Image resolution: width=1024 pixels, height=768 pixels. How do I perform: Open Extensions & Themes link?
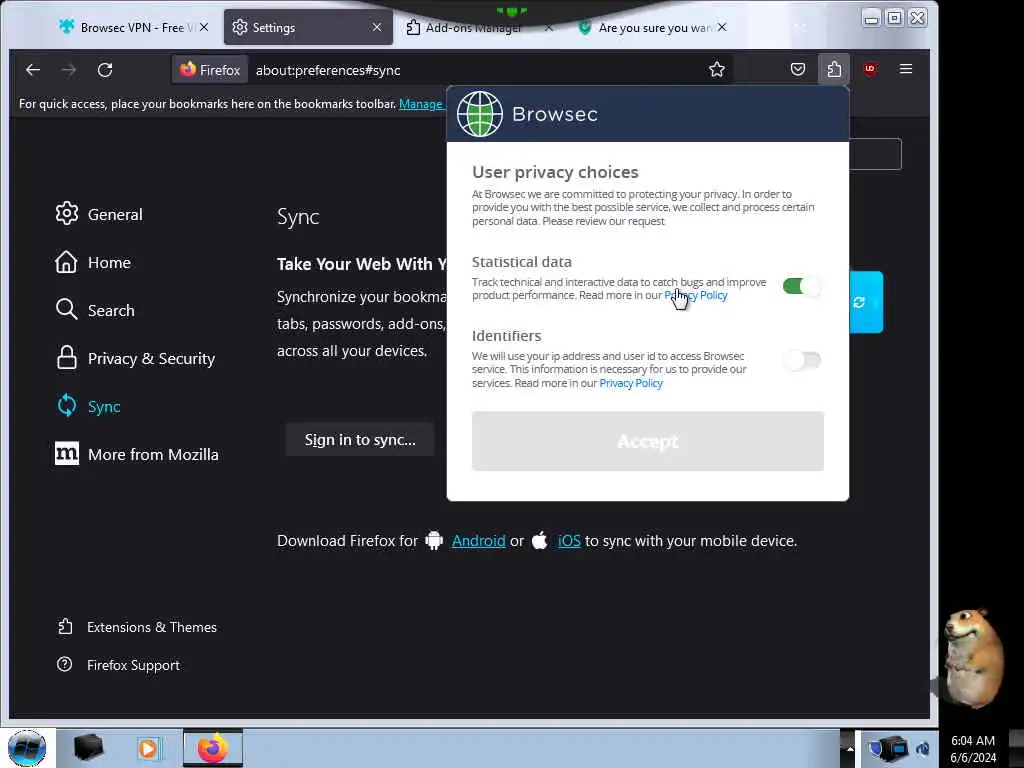pyautogui.click(x=137, y=627)
